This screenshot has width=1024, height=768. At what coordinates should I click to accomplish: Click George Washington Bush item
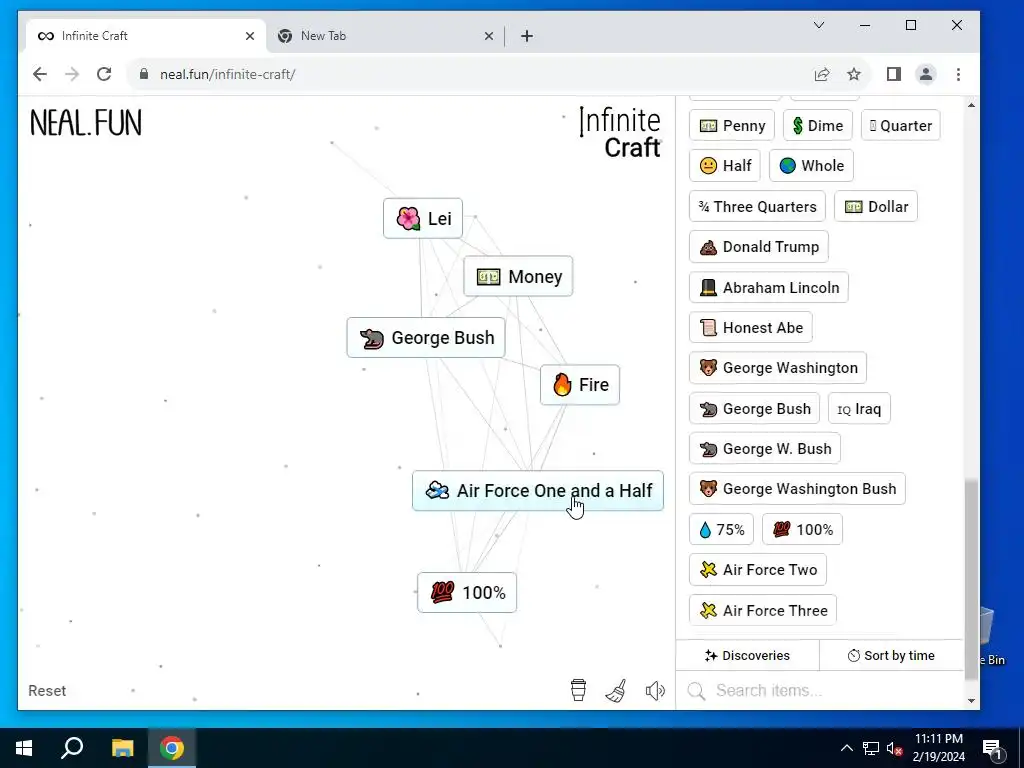[797, 488]
